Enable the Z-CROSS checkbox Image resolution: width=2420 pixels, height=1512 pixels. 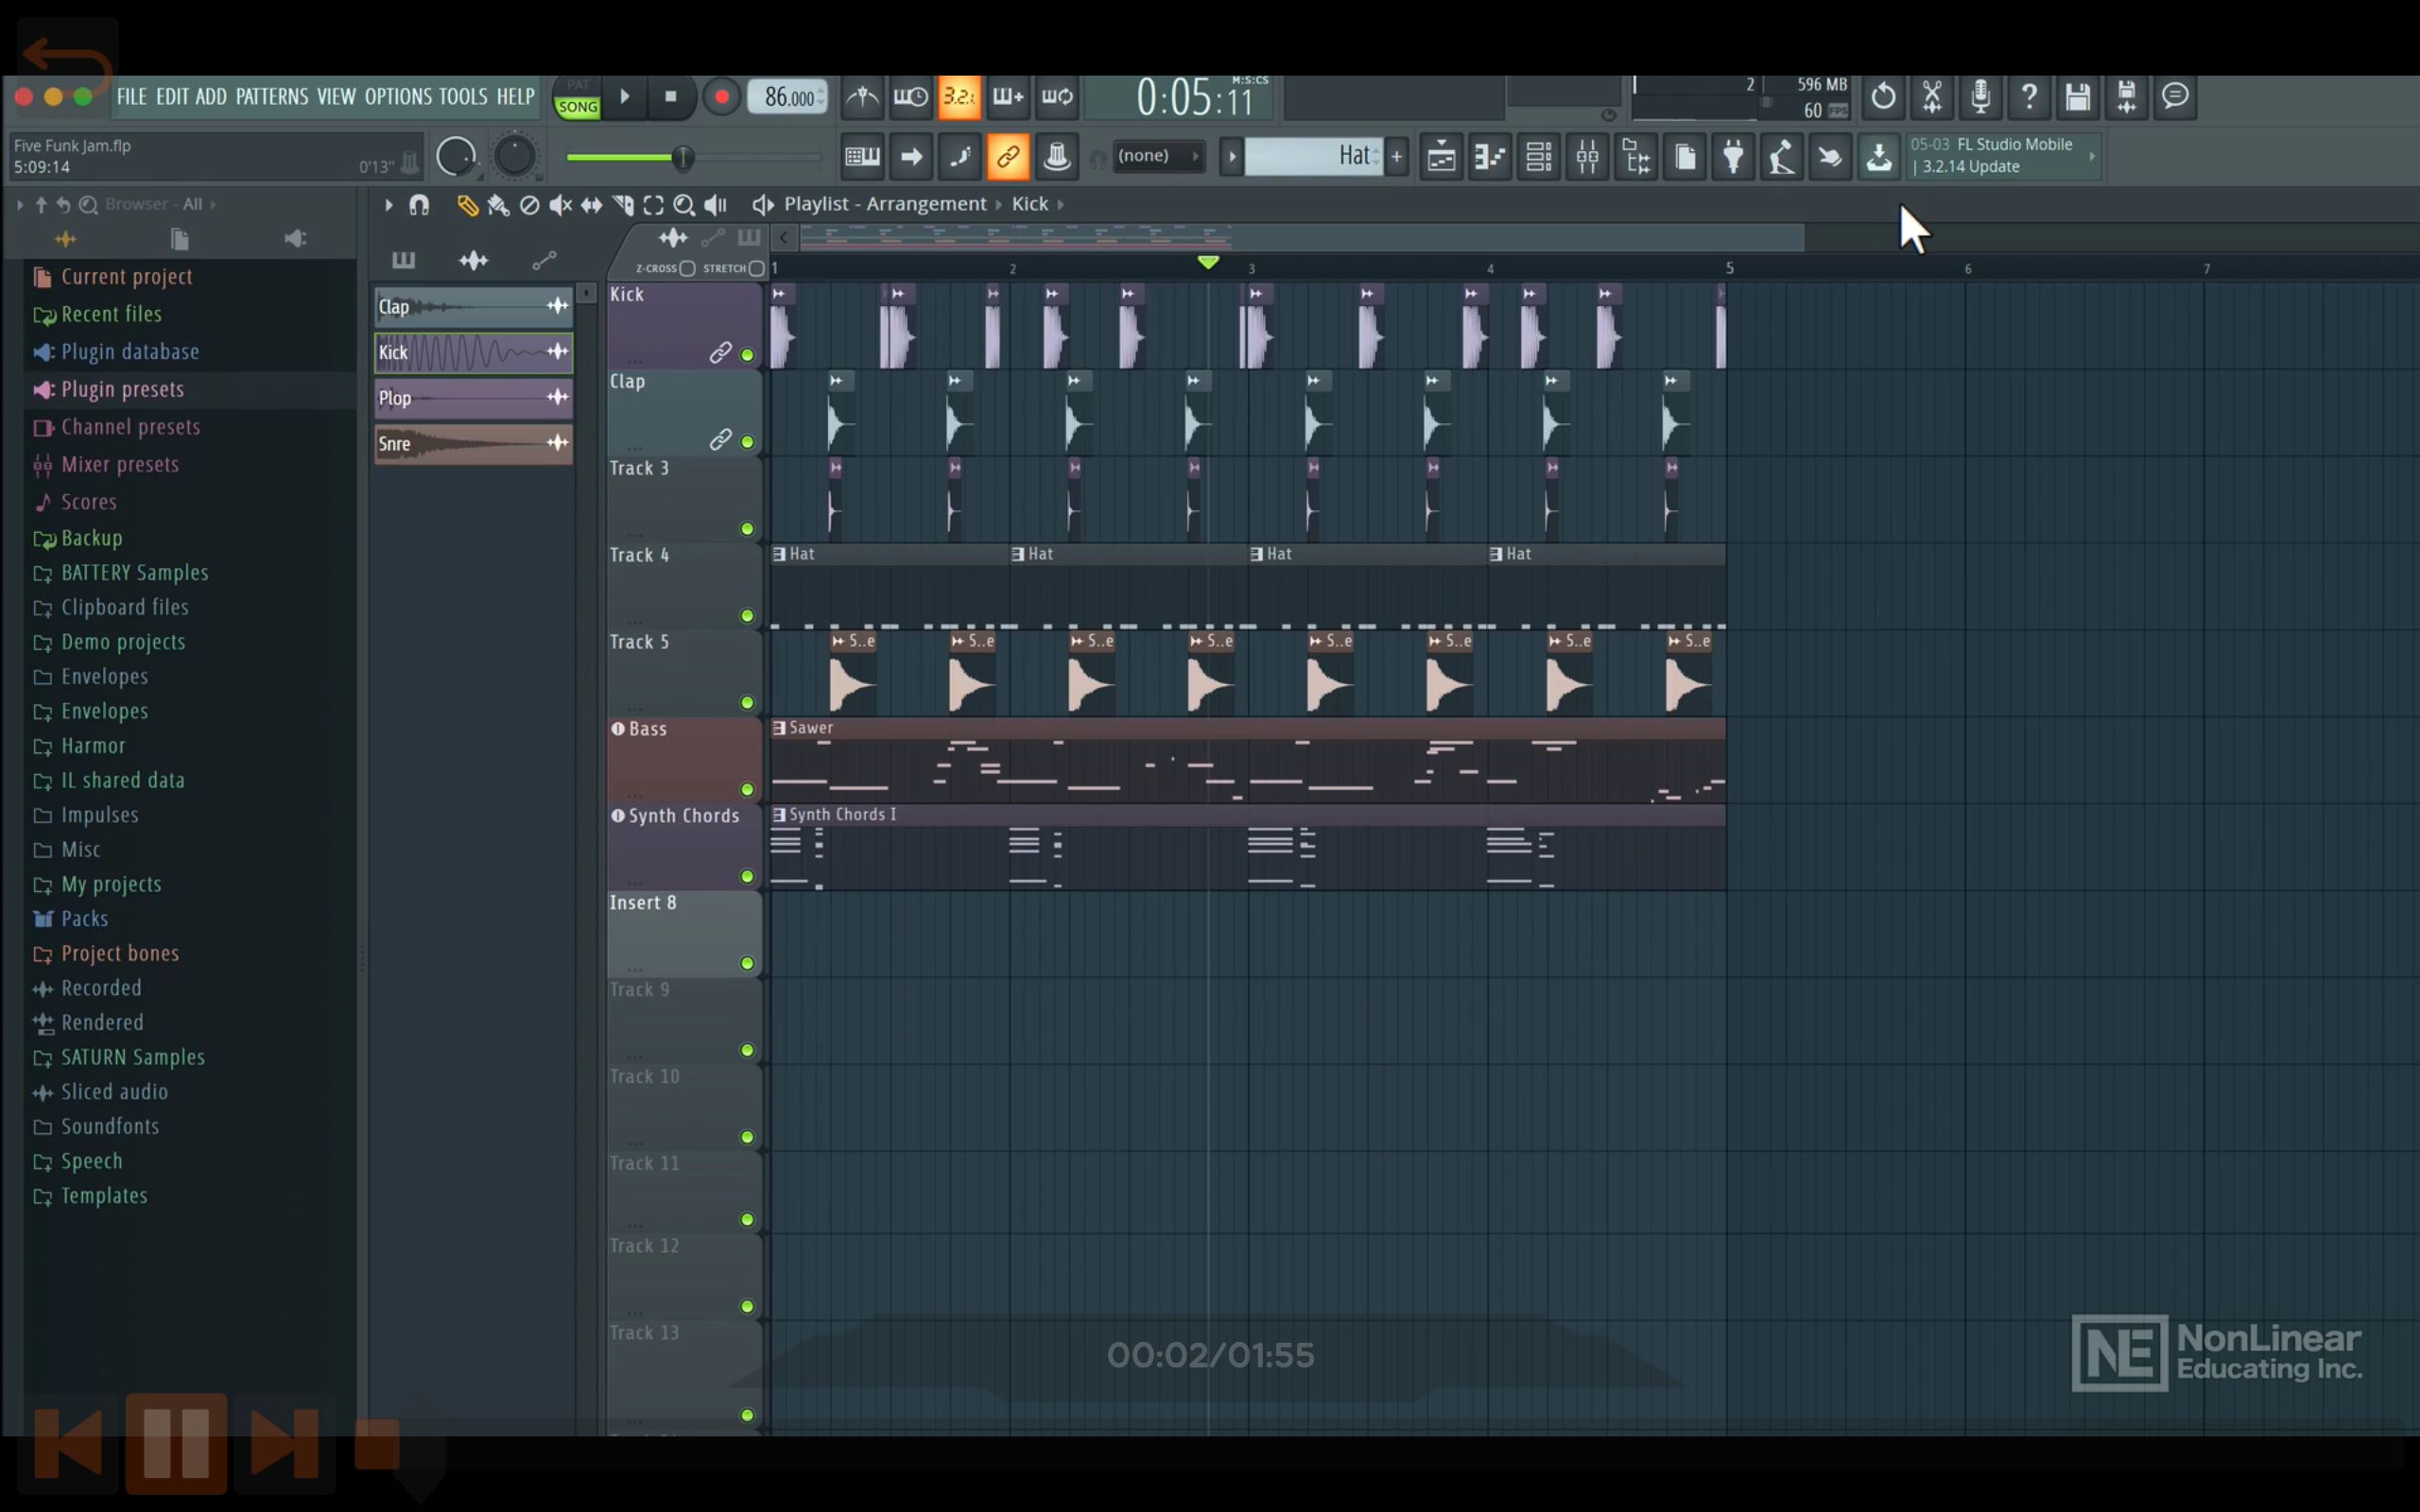pos(687,268)
